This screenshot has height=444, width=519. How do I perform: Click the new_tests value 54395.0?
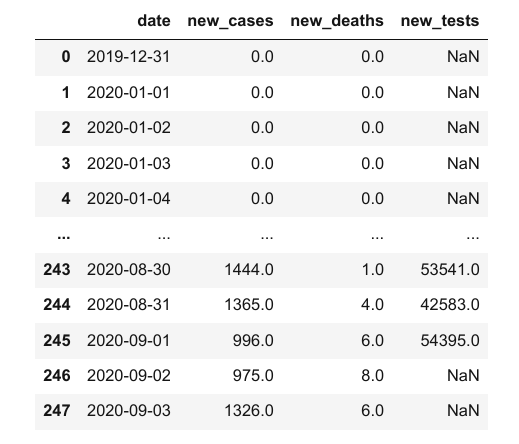point(450,341)
